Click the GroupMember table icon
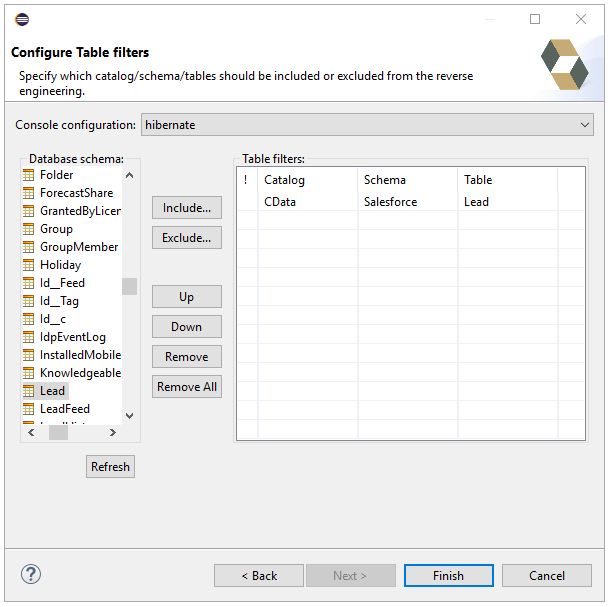The image size is (611, 607). pos(30,247)
